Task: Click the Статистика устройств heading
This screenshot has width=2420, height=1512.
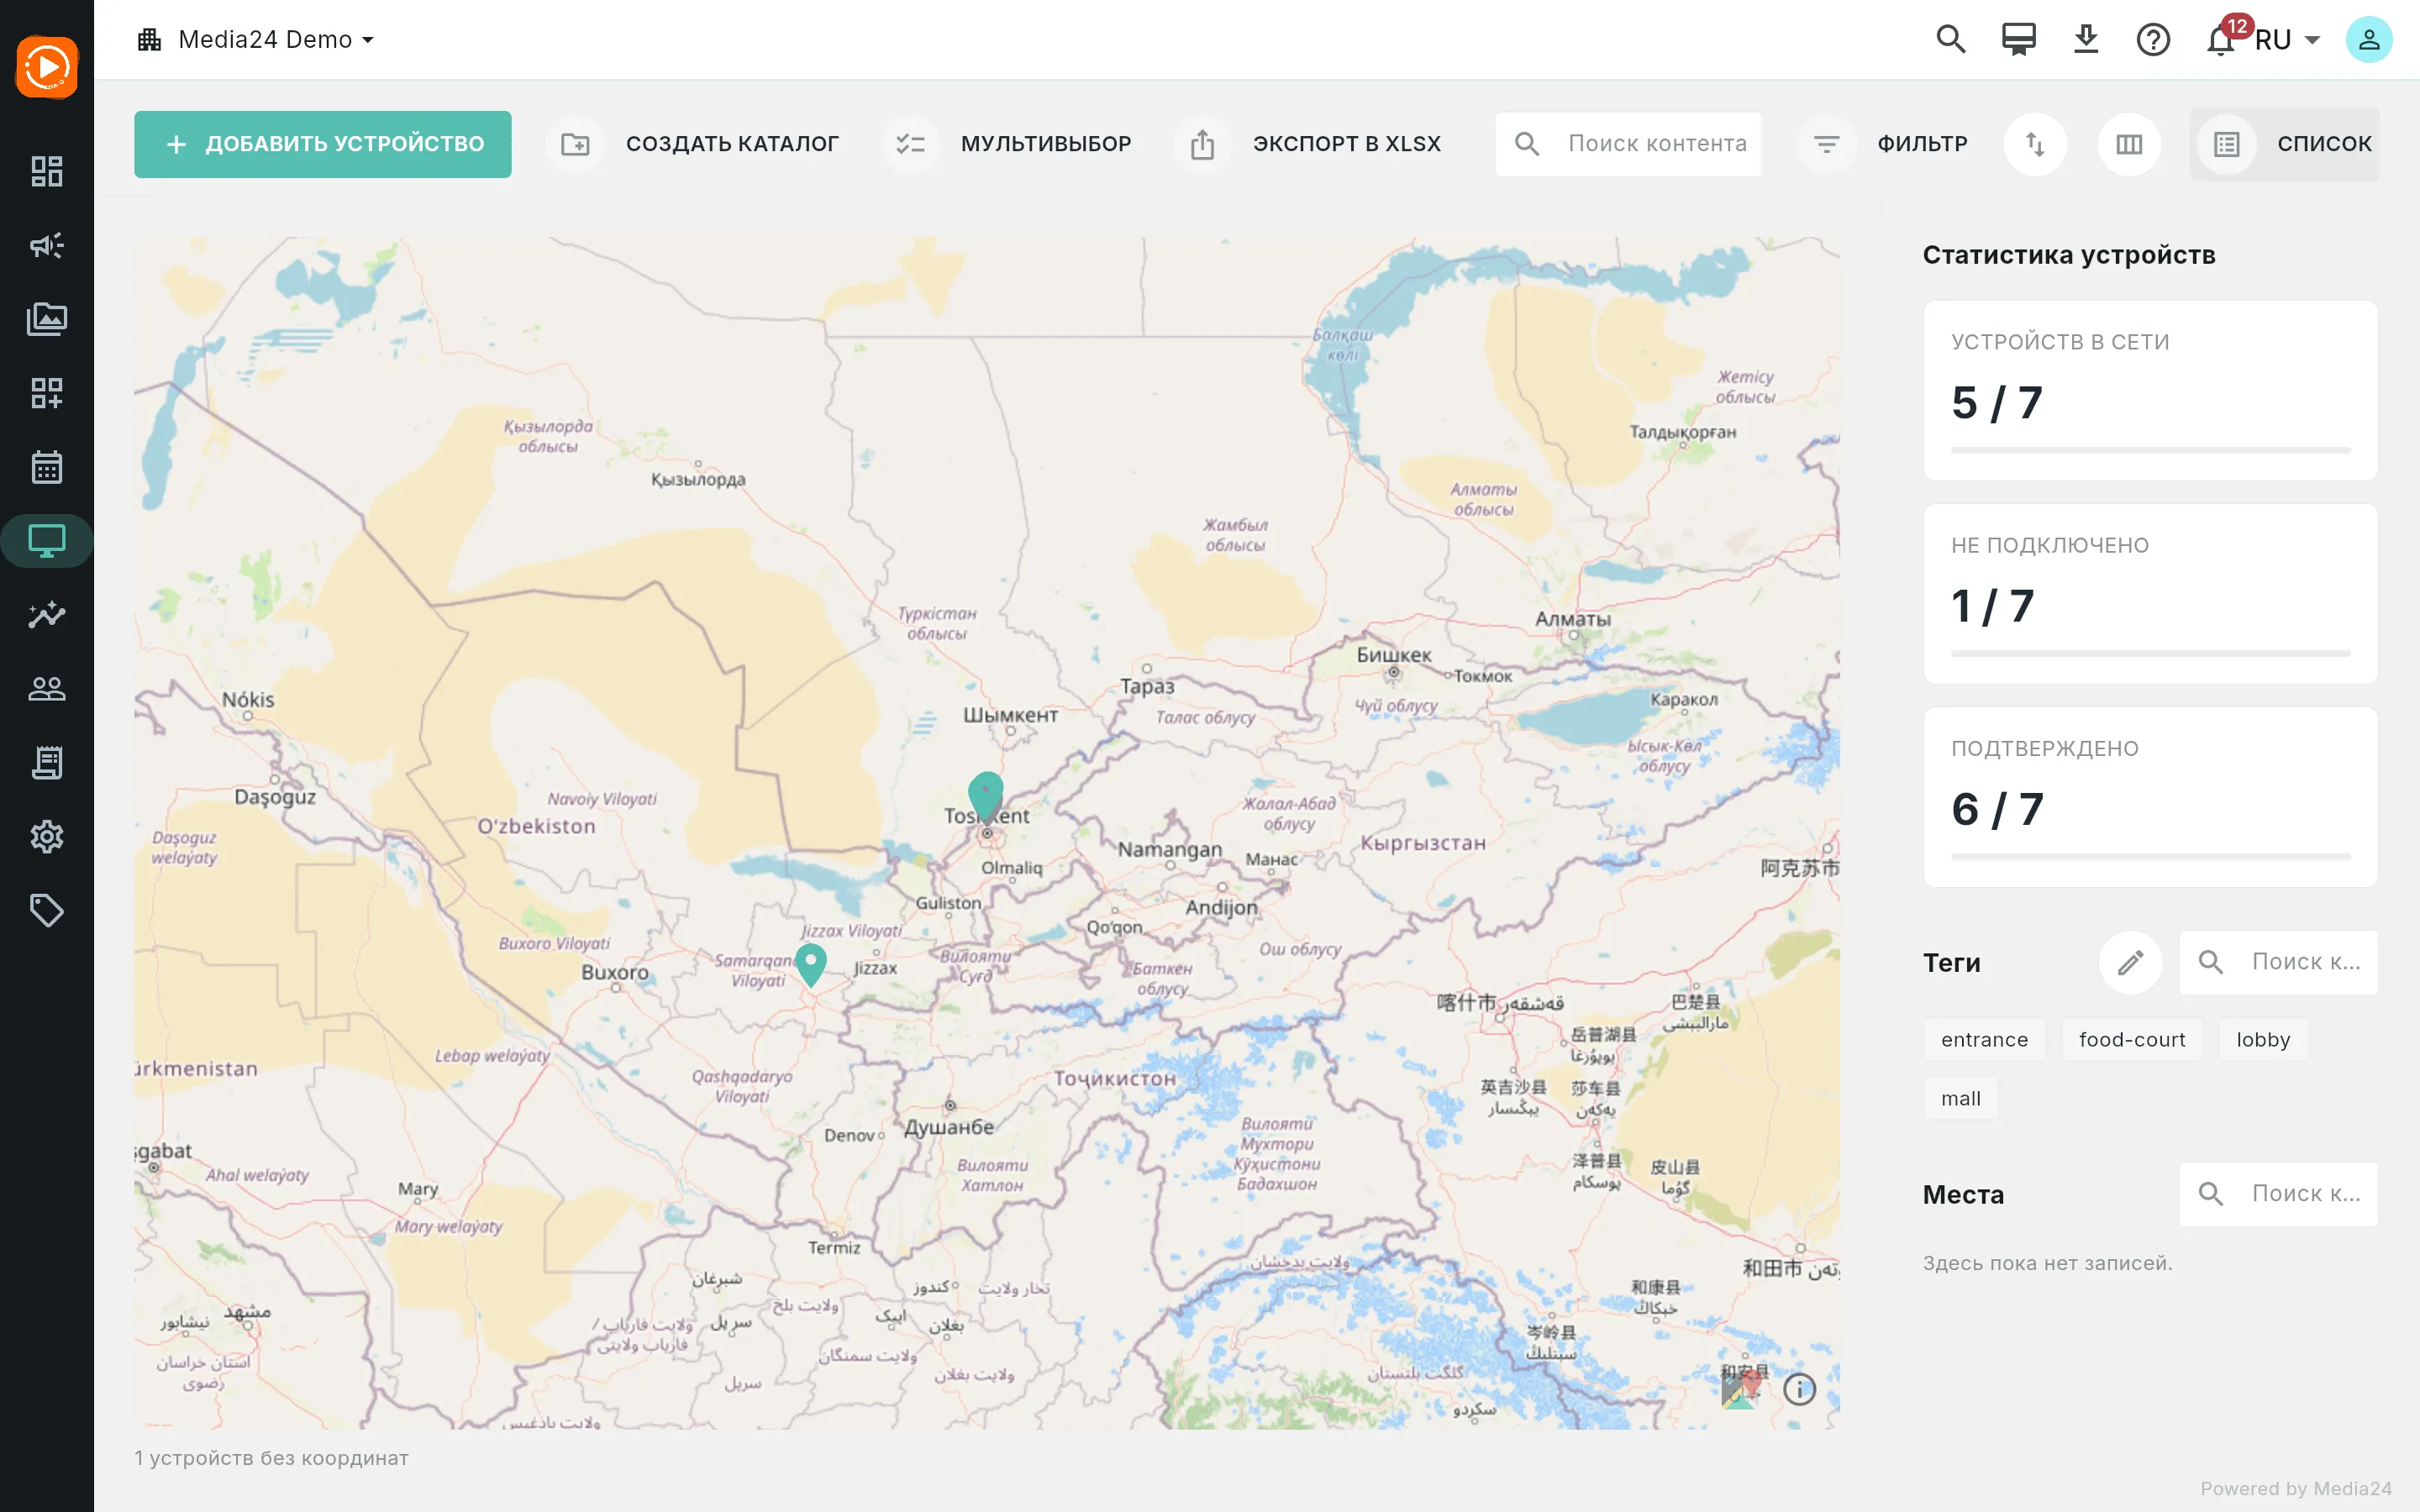Action: click(x=2068, y=255)
